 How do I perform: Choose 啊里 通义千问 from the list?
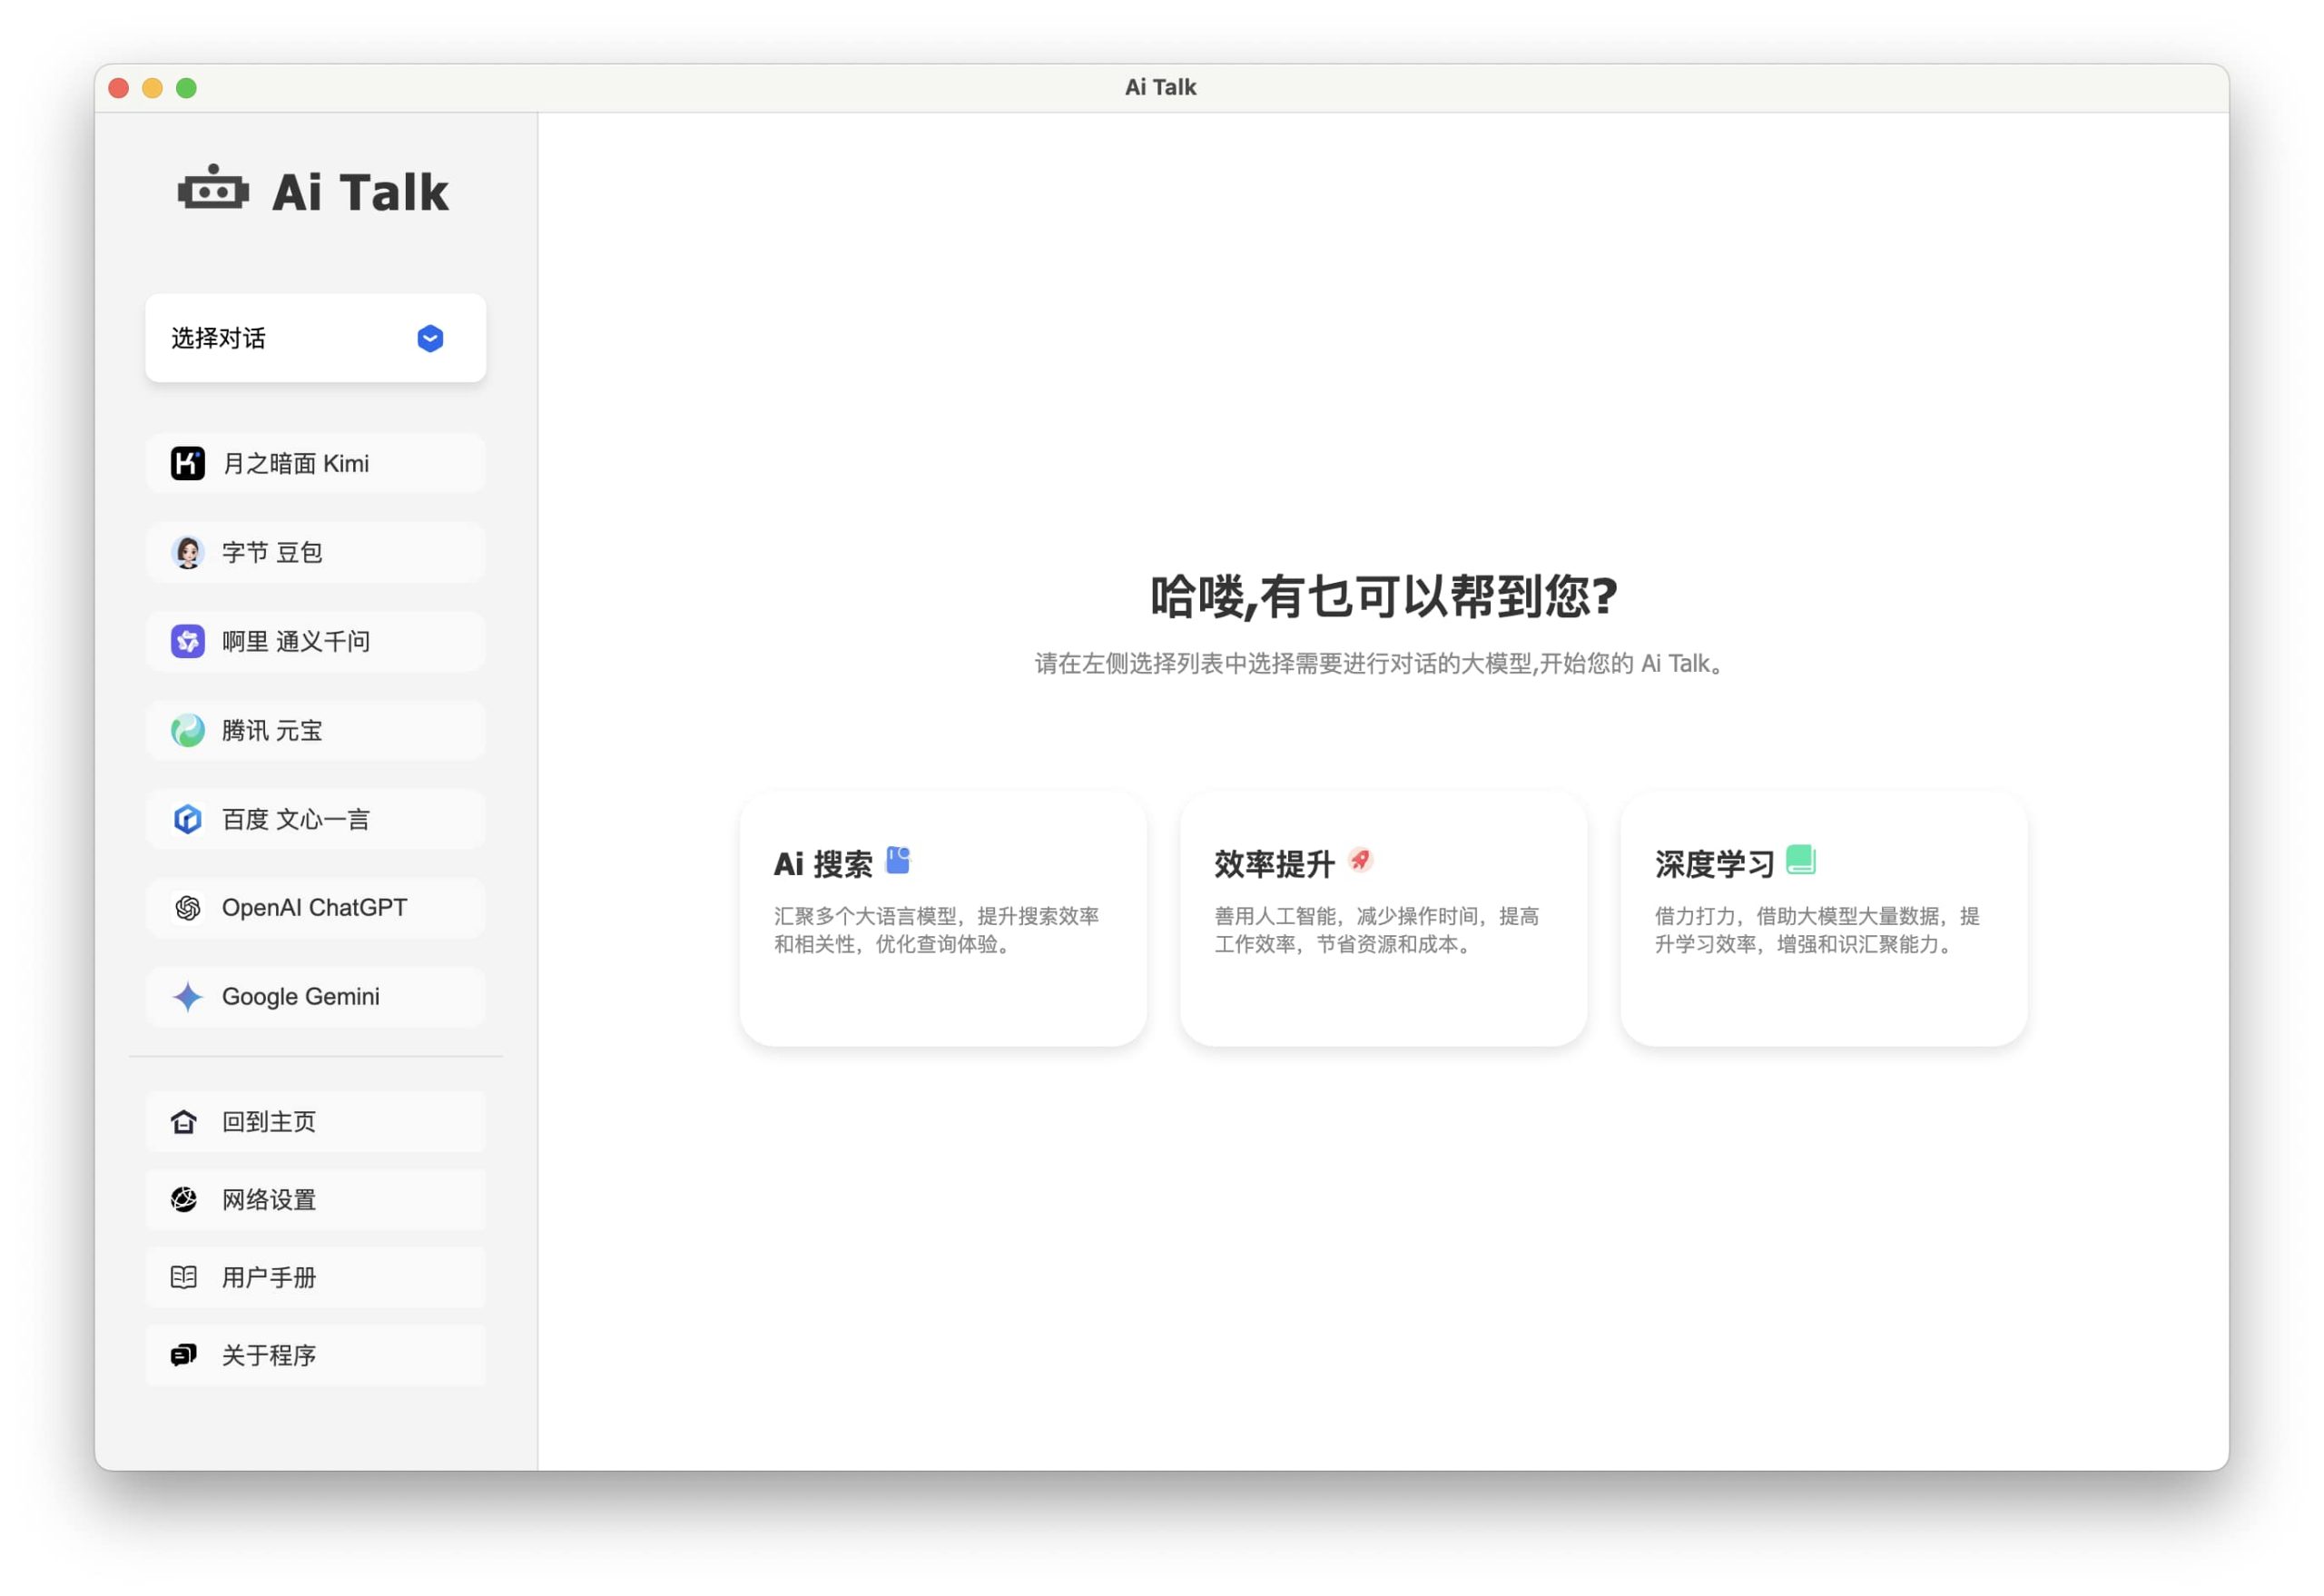[315, 641]
